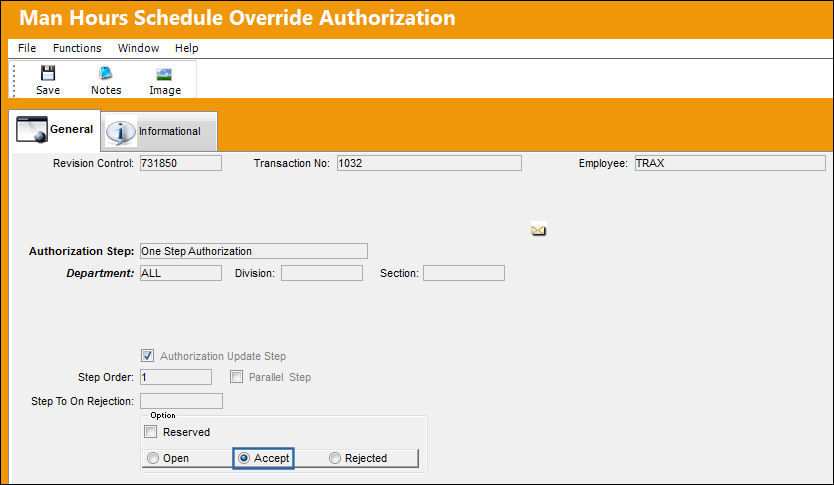Click the Division label

point(255,273)
